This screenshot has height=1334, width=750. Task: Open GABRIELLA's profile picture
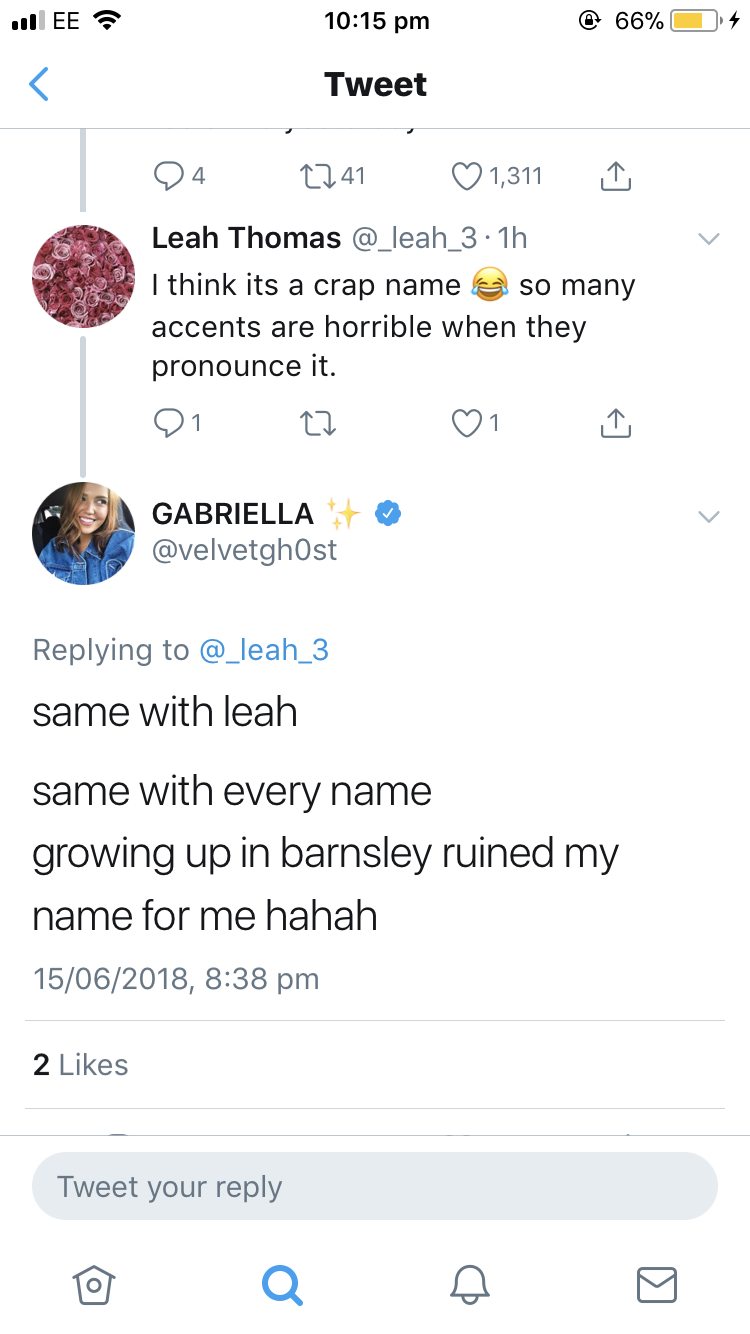point(84,534)
